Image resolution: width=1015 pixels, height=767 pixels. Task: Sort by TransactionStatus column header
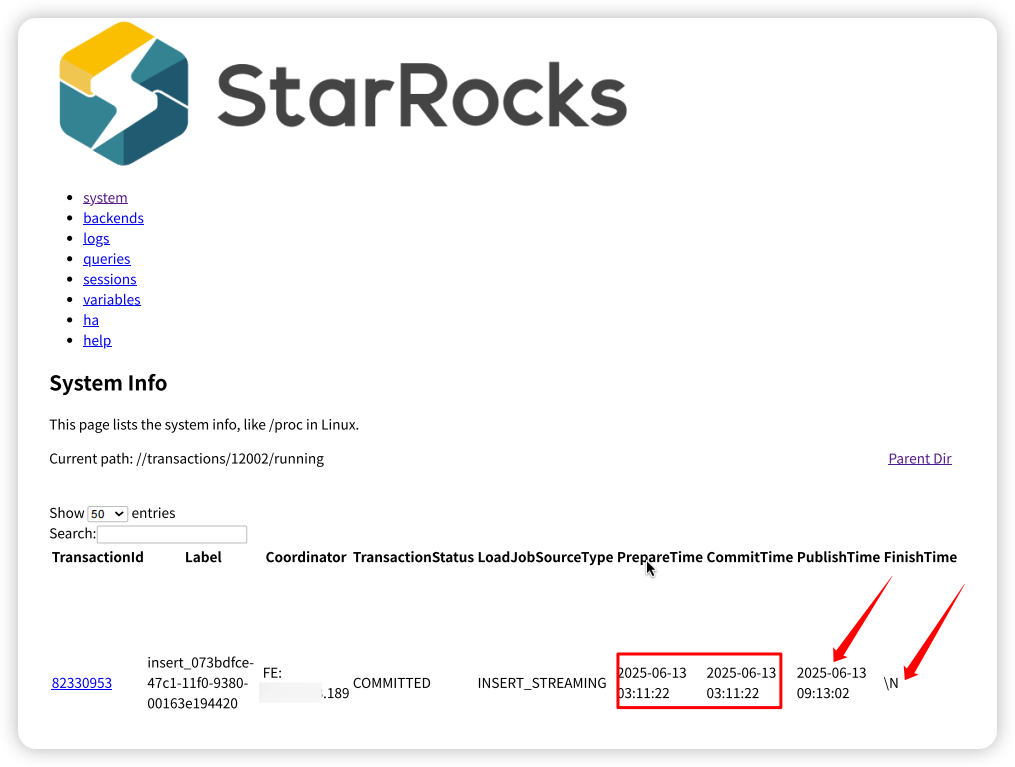coord(413,557)
